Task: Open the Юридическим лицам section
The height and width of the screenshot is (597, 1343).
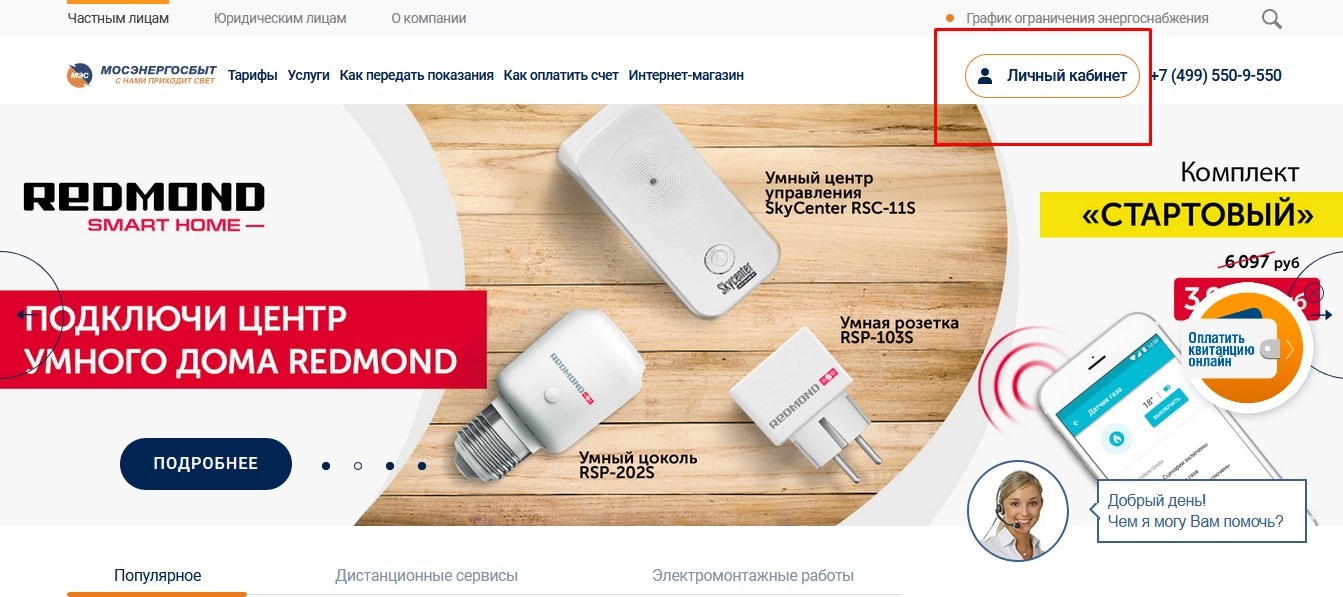Action: click(280, 18)
